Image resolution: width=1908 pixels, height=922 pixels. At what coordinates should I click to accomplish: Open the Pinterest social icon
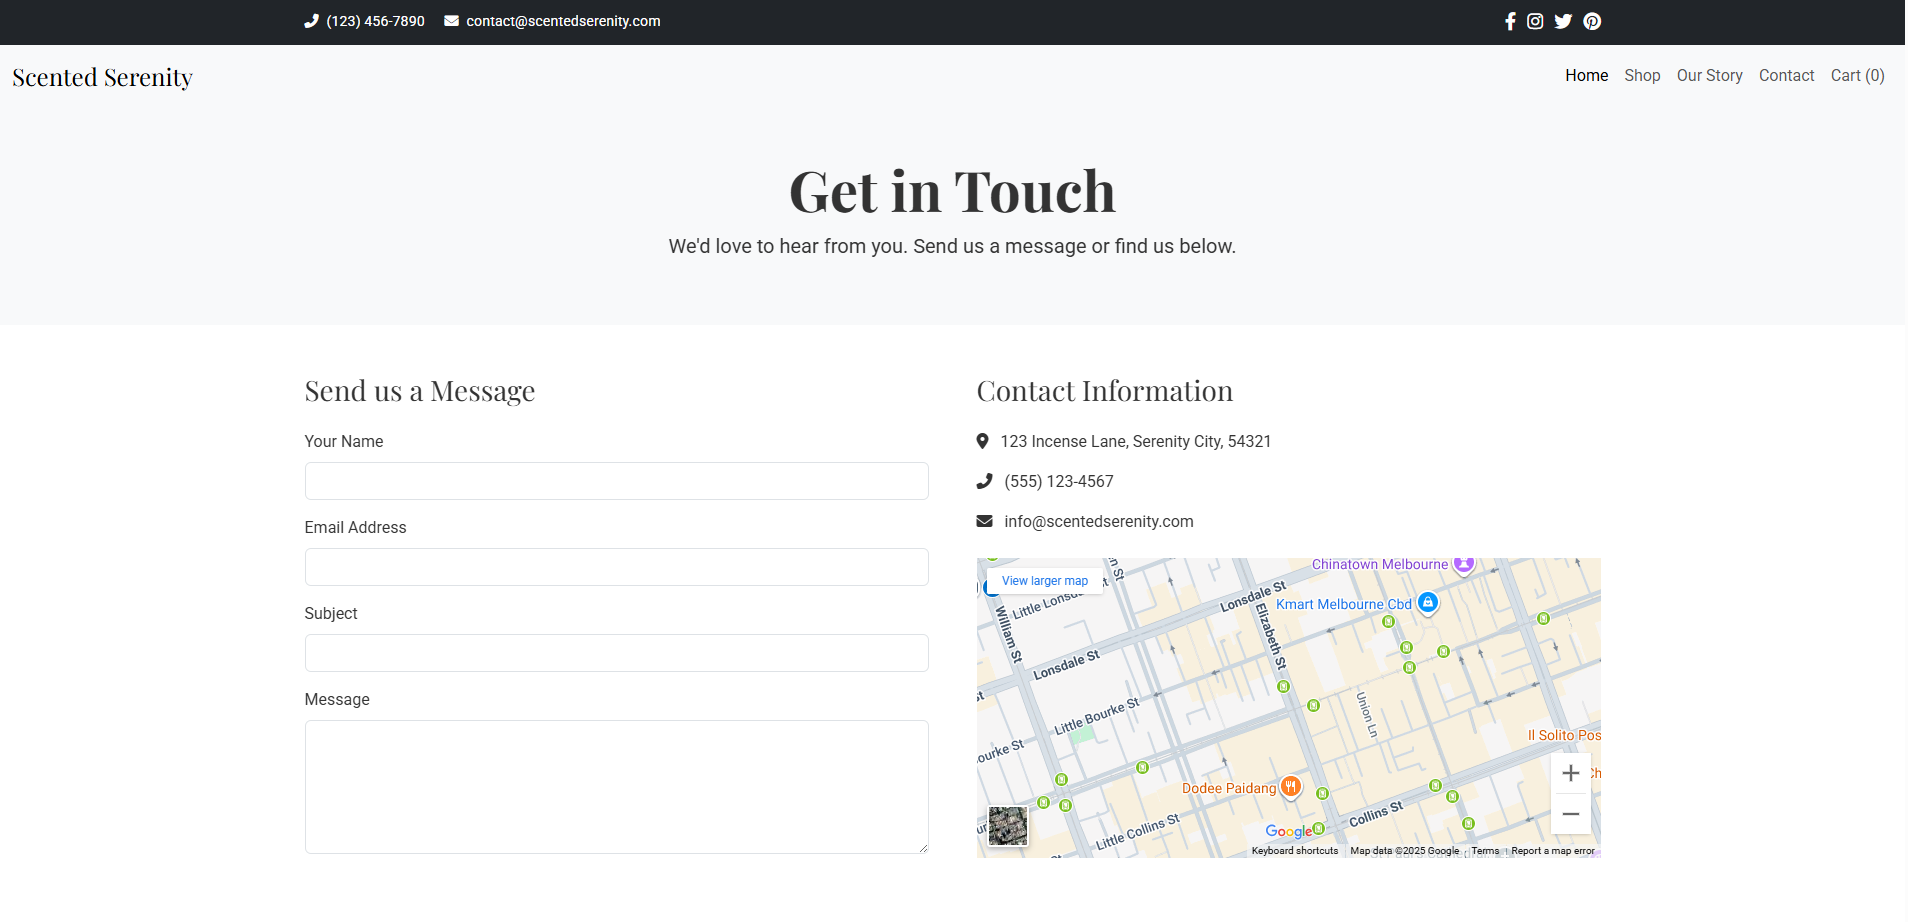(1592, 22)
